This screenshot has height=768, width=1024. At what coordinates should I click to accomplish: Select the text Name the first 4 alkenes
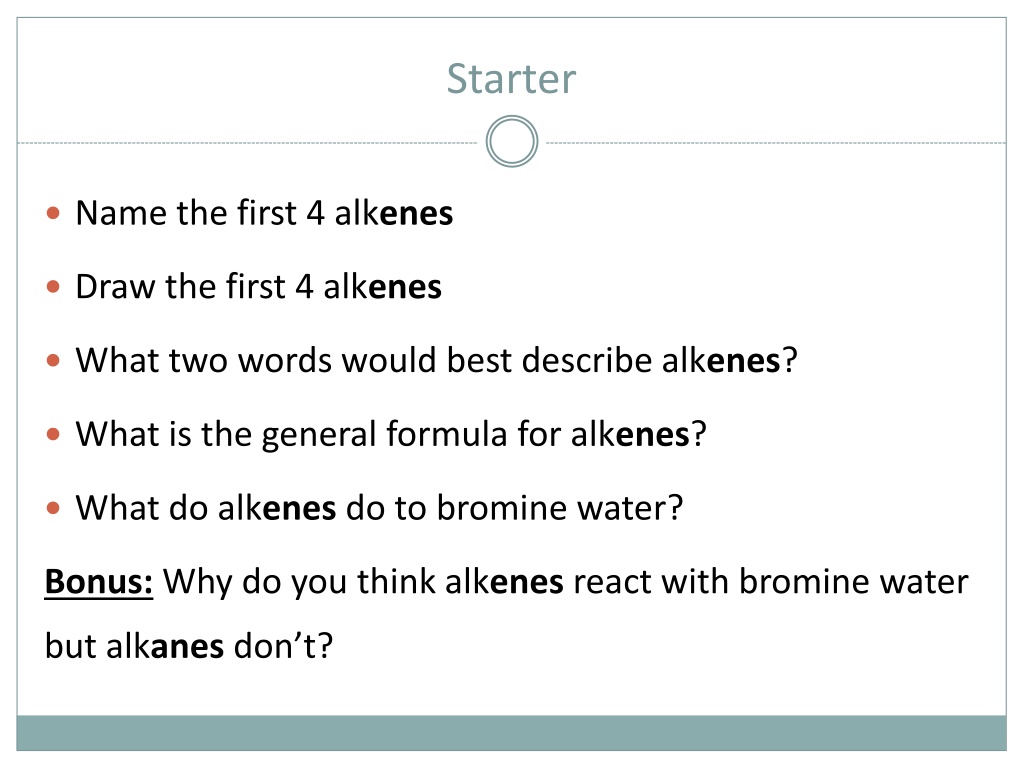[264, 213]
